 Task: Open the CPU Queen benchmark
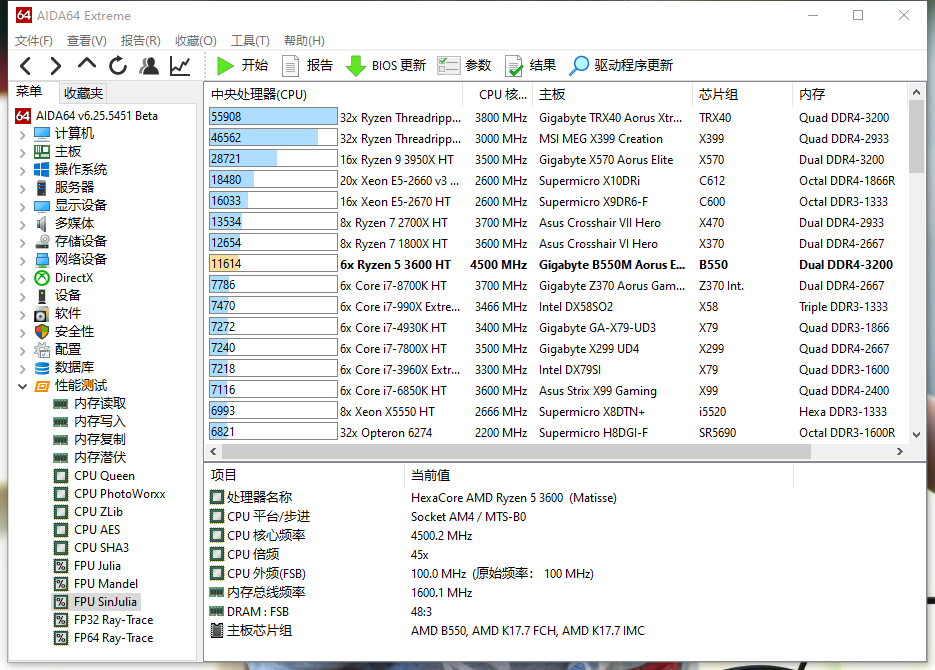click(94, 476)
